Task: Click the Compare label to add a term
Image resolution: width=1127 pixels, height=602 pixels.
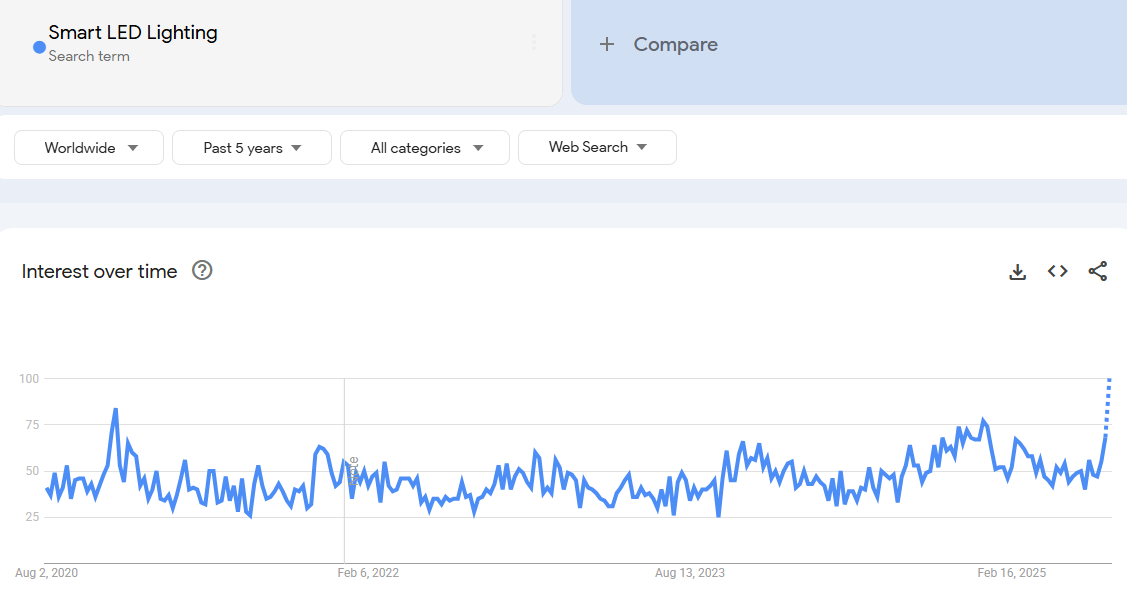Action: (x=675, y=44)
